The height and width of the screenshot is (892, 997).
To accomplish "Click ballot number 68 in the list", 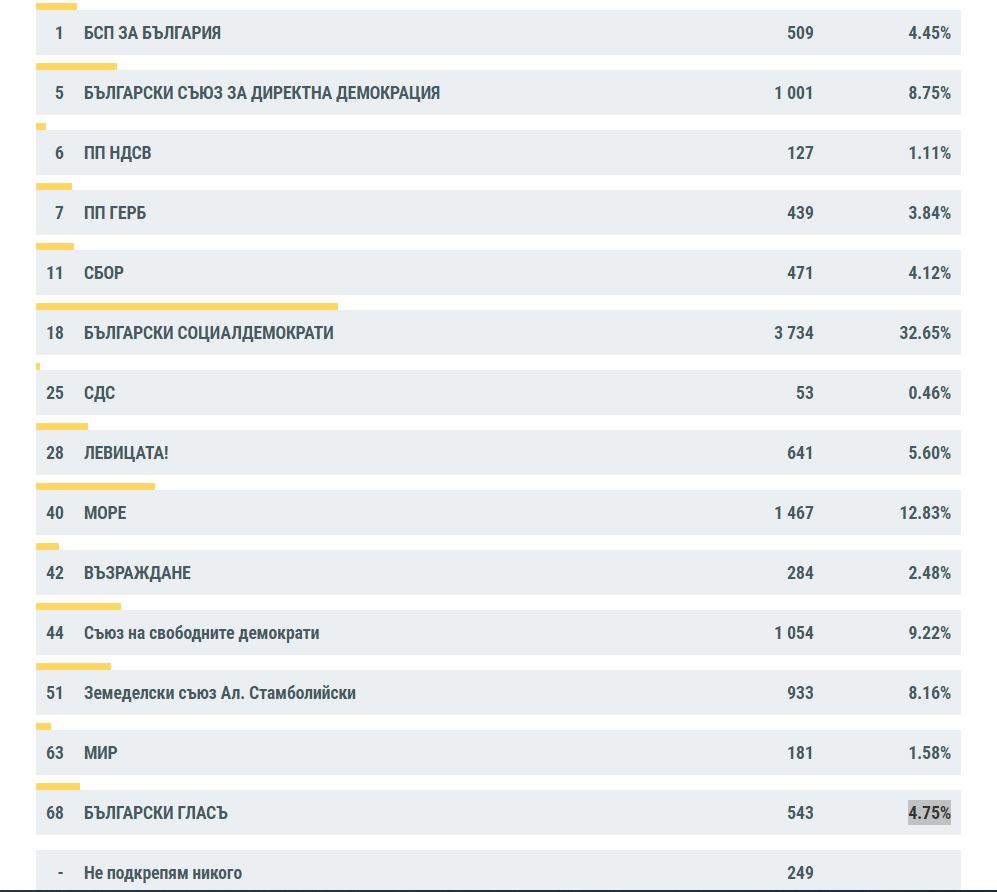I will coord(55,813).
